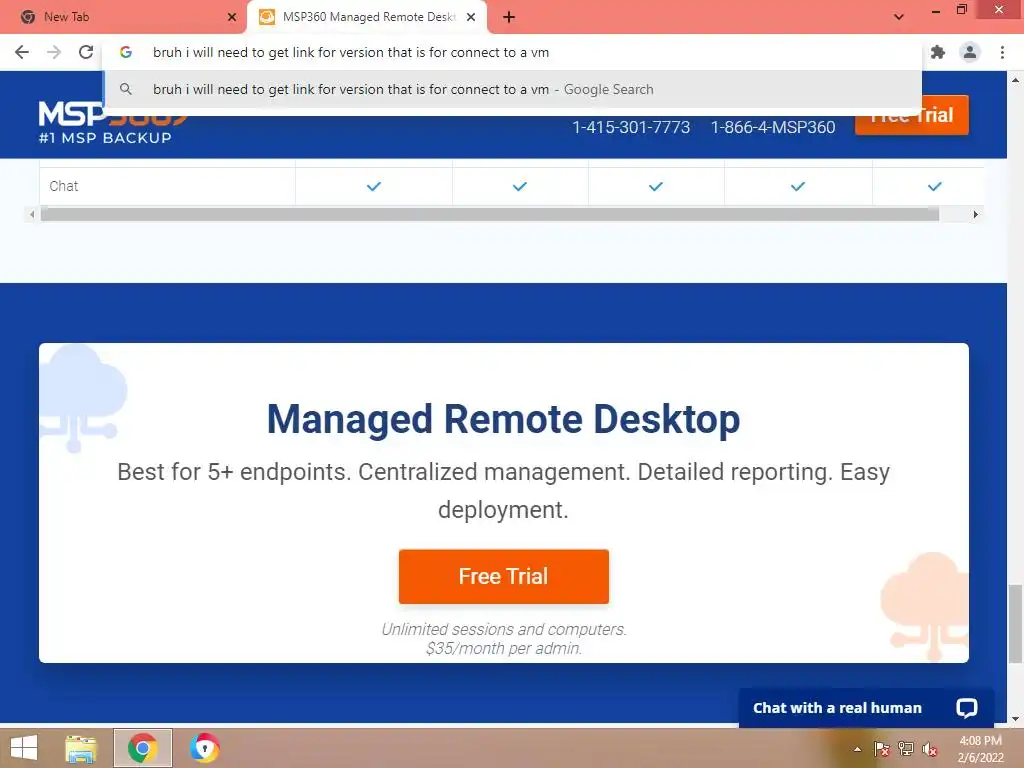
Task: Click the Managed Remote Desktop heading
Action: pyautogui.click(x=504, y=419)
